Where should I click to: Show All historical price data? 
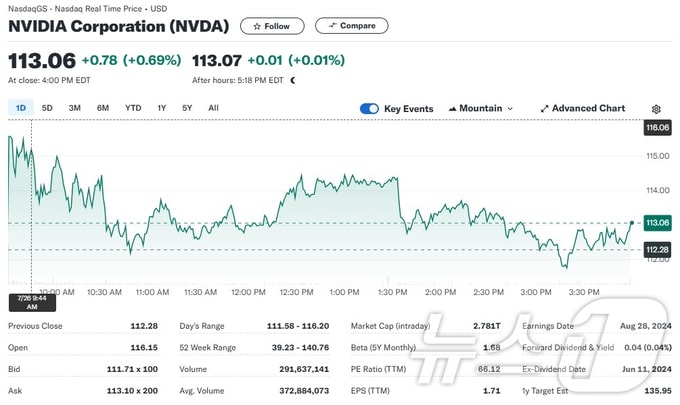point(213,108)
